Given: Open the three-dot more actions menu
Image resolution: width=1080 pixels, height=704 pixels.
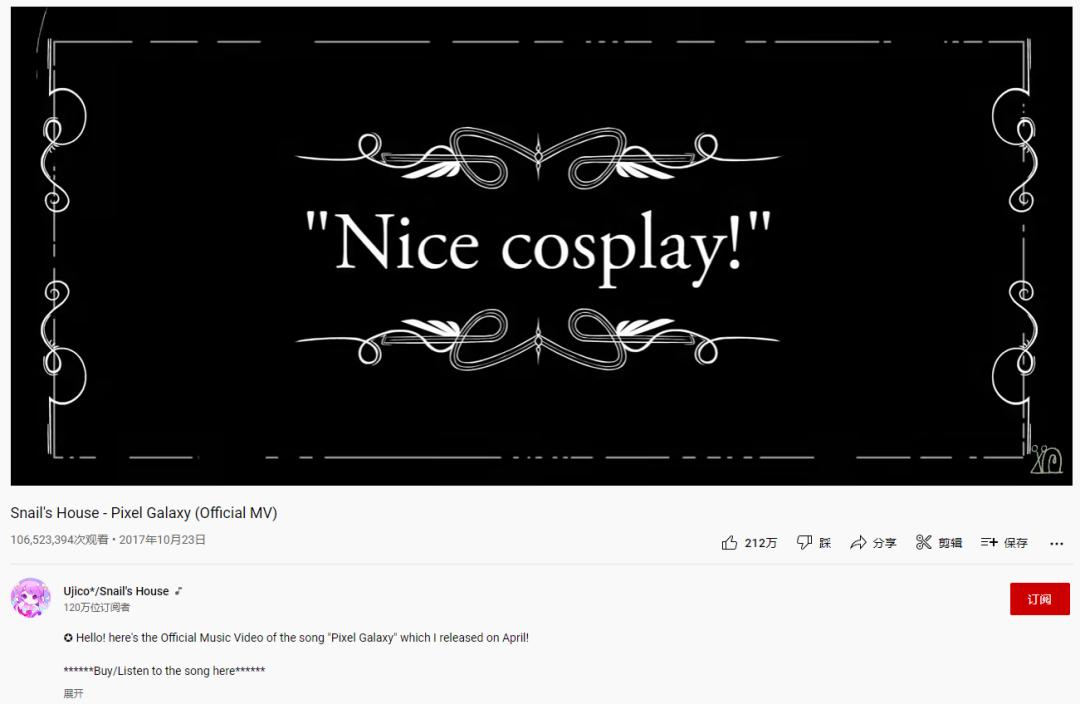Looking at the screenshot, I should click(x=1057, y=543).
